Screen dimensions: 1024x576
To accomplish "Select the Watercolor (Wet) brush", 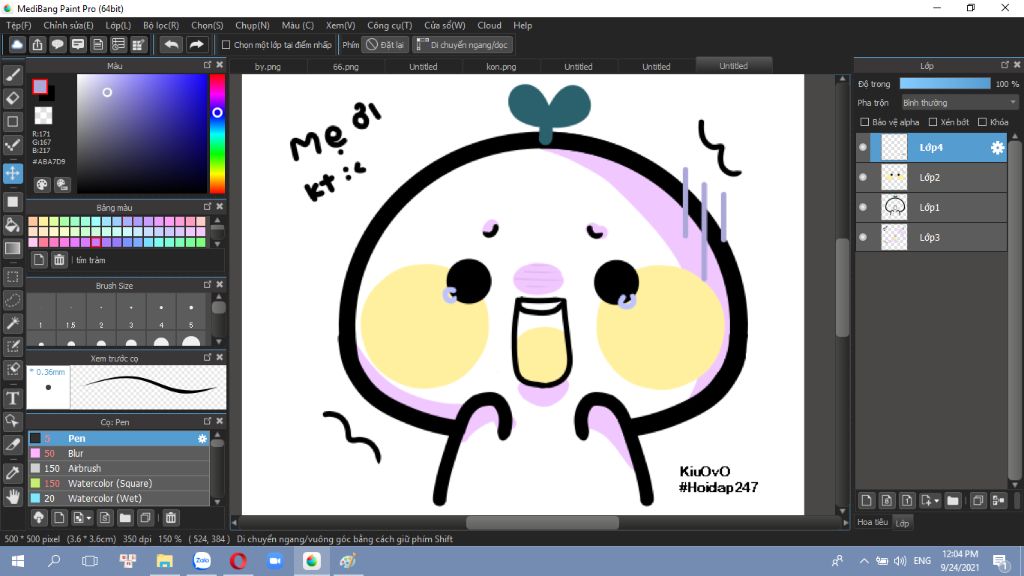I will 118,499.
